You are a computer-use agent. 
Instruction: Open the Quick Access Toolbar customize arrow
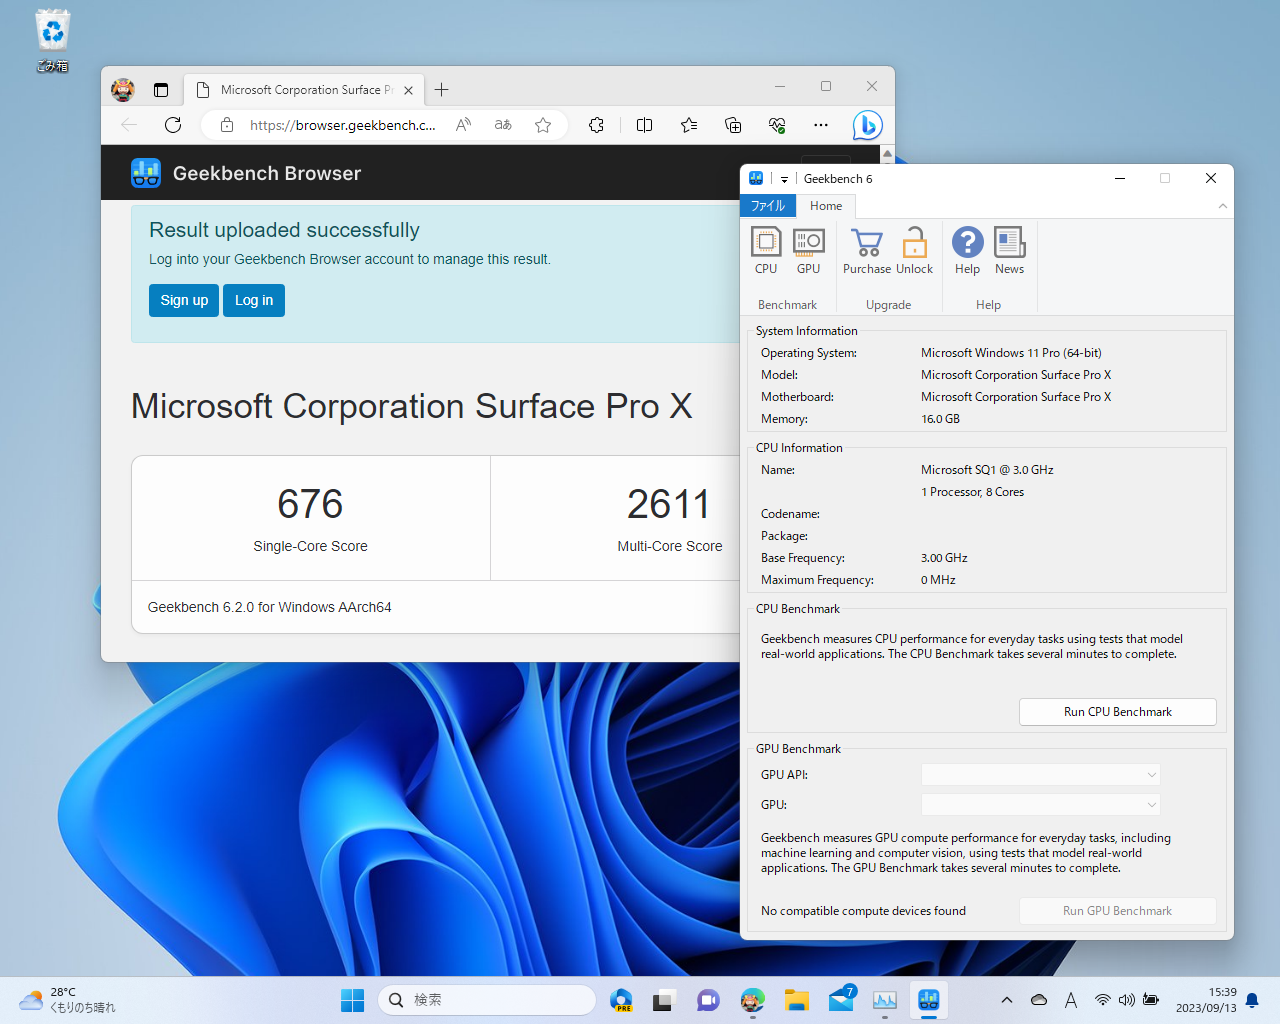pyautogui.click(x=784, y=178)
